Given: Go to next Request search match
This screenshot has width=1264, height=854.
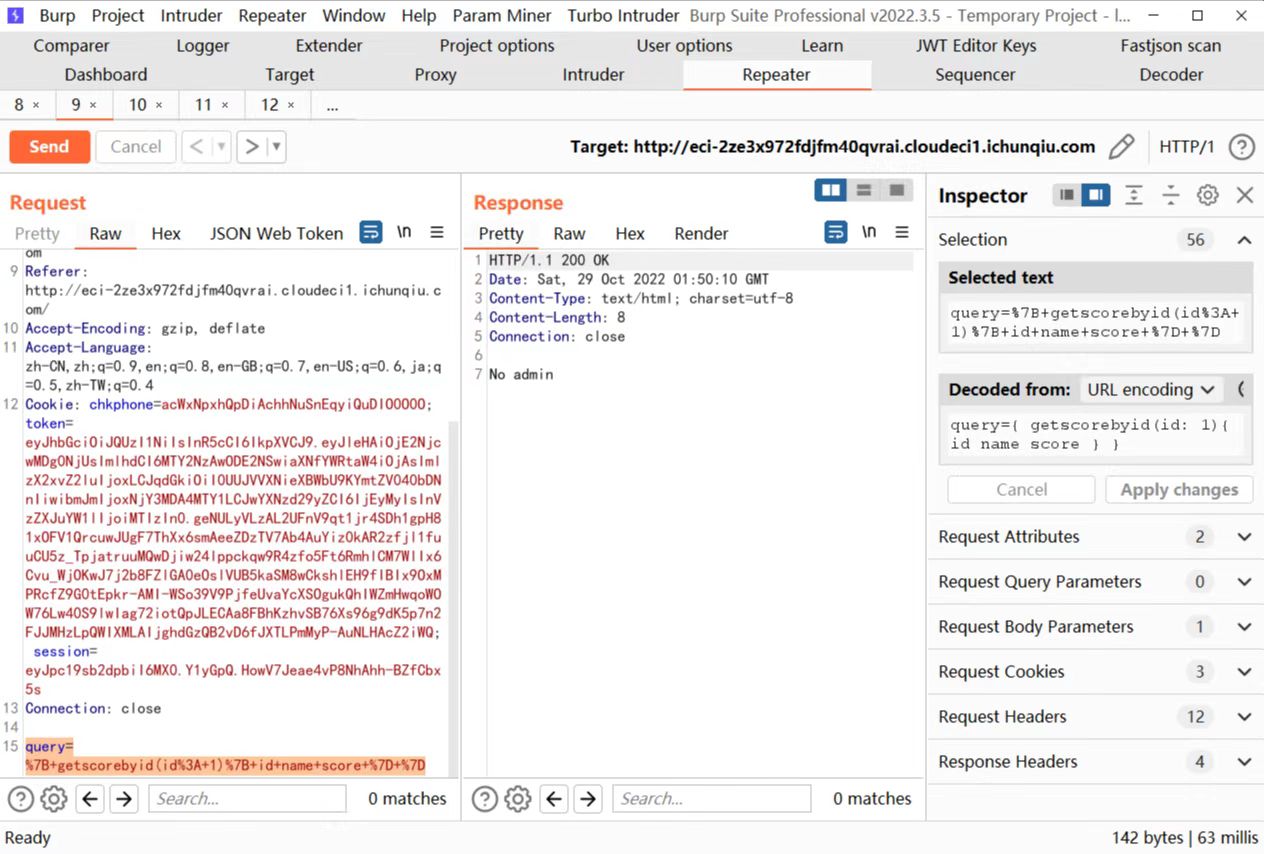Looking at the screenshot, I should pos(124,798).
